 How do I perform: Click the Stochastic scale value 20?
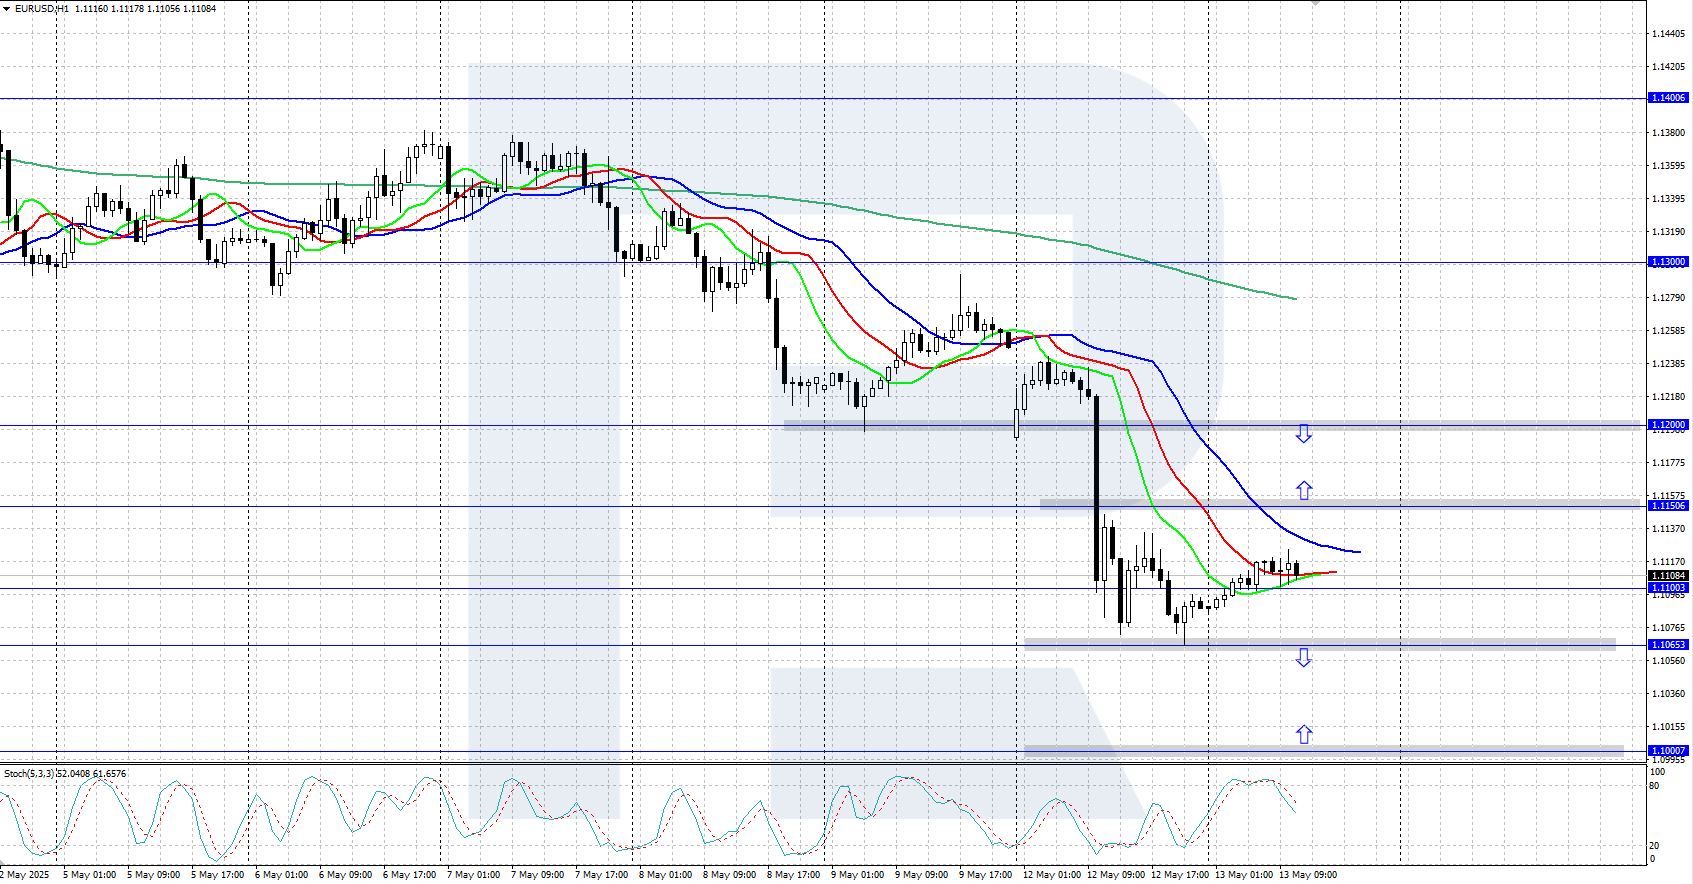point(1654,846)
